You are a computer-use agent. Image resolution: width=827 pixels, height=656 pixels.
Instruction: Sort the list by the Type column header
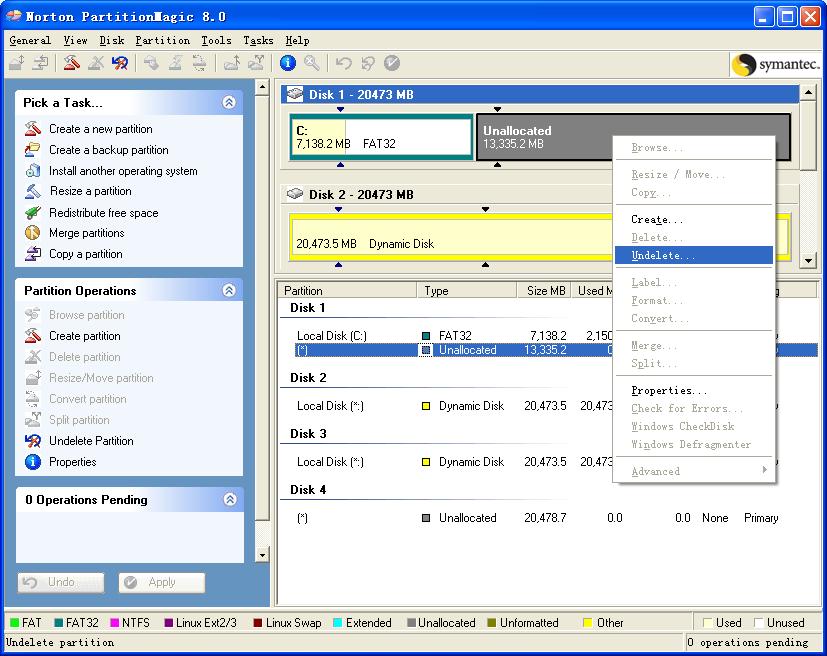[465, 290]
